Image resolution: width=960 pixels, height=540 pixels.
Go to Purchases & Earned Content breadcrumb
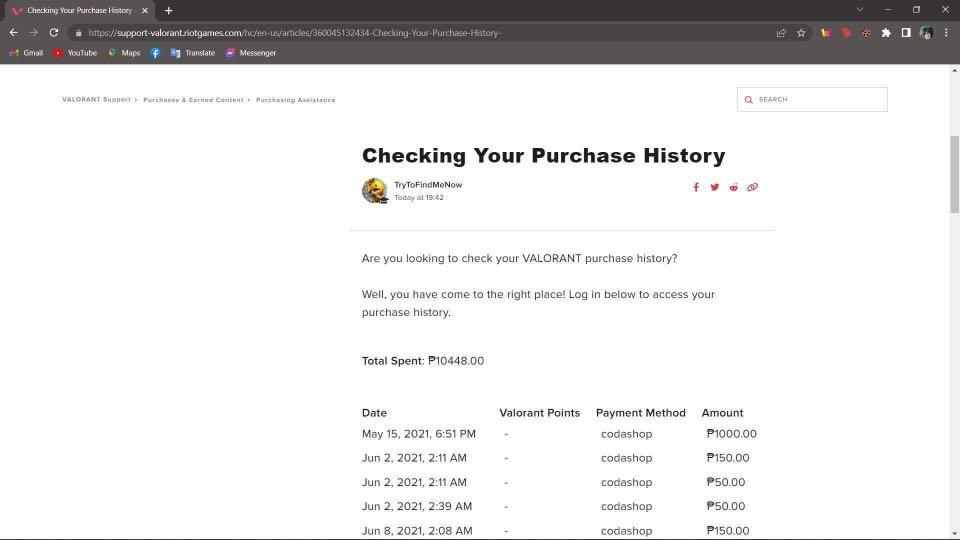(x=193, y=100)
